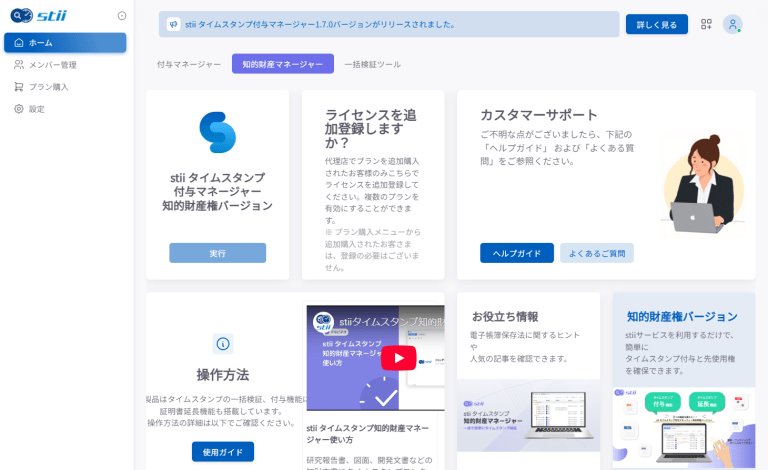This screenshot has width=768, height=470.
Task: Open the 使用ガイド button
Action: point(223,452)
